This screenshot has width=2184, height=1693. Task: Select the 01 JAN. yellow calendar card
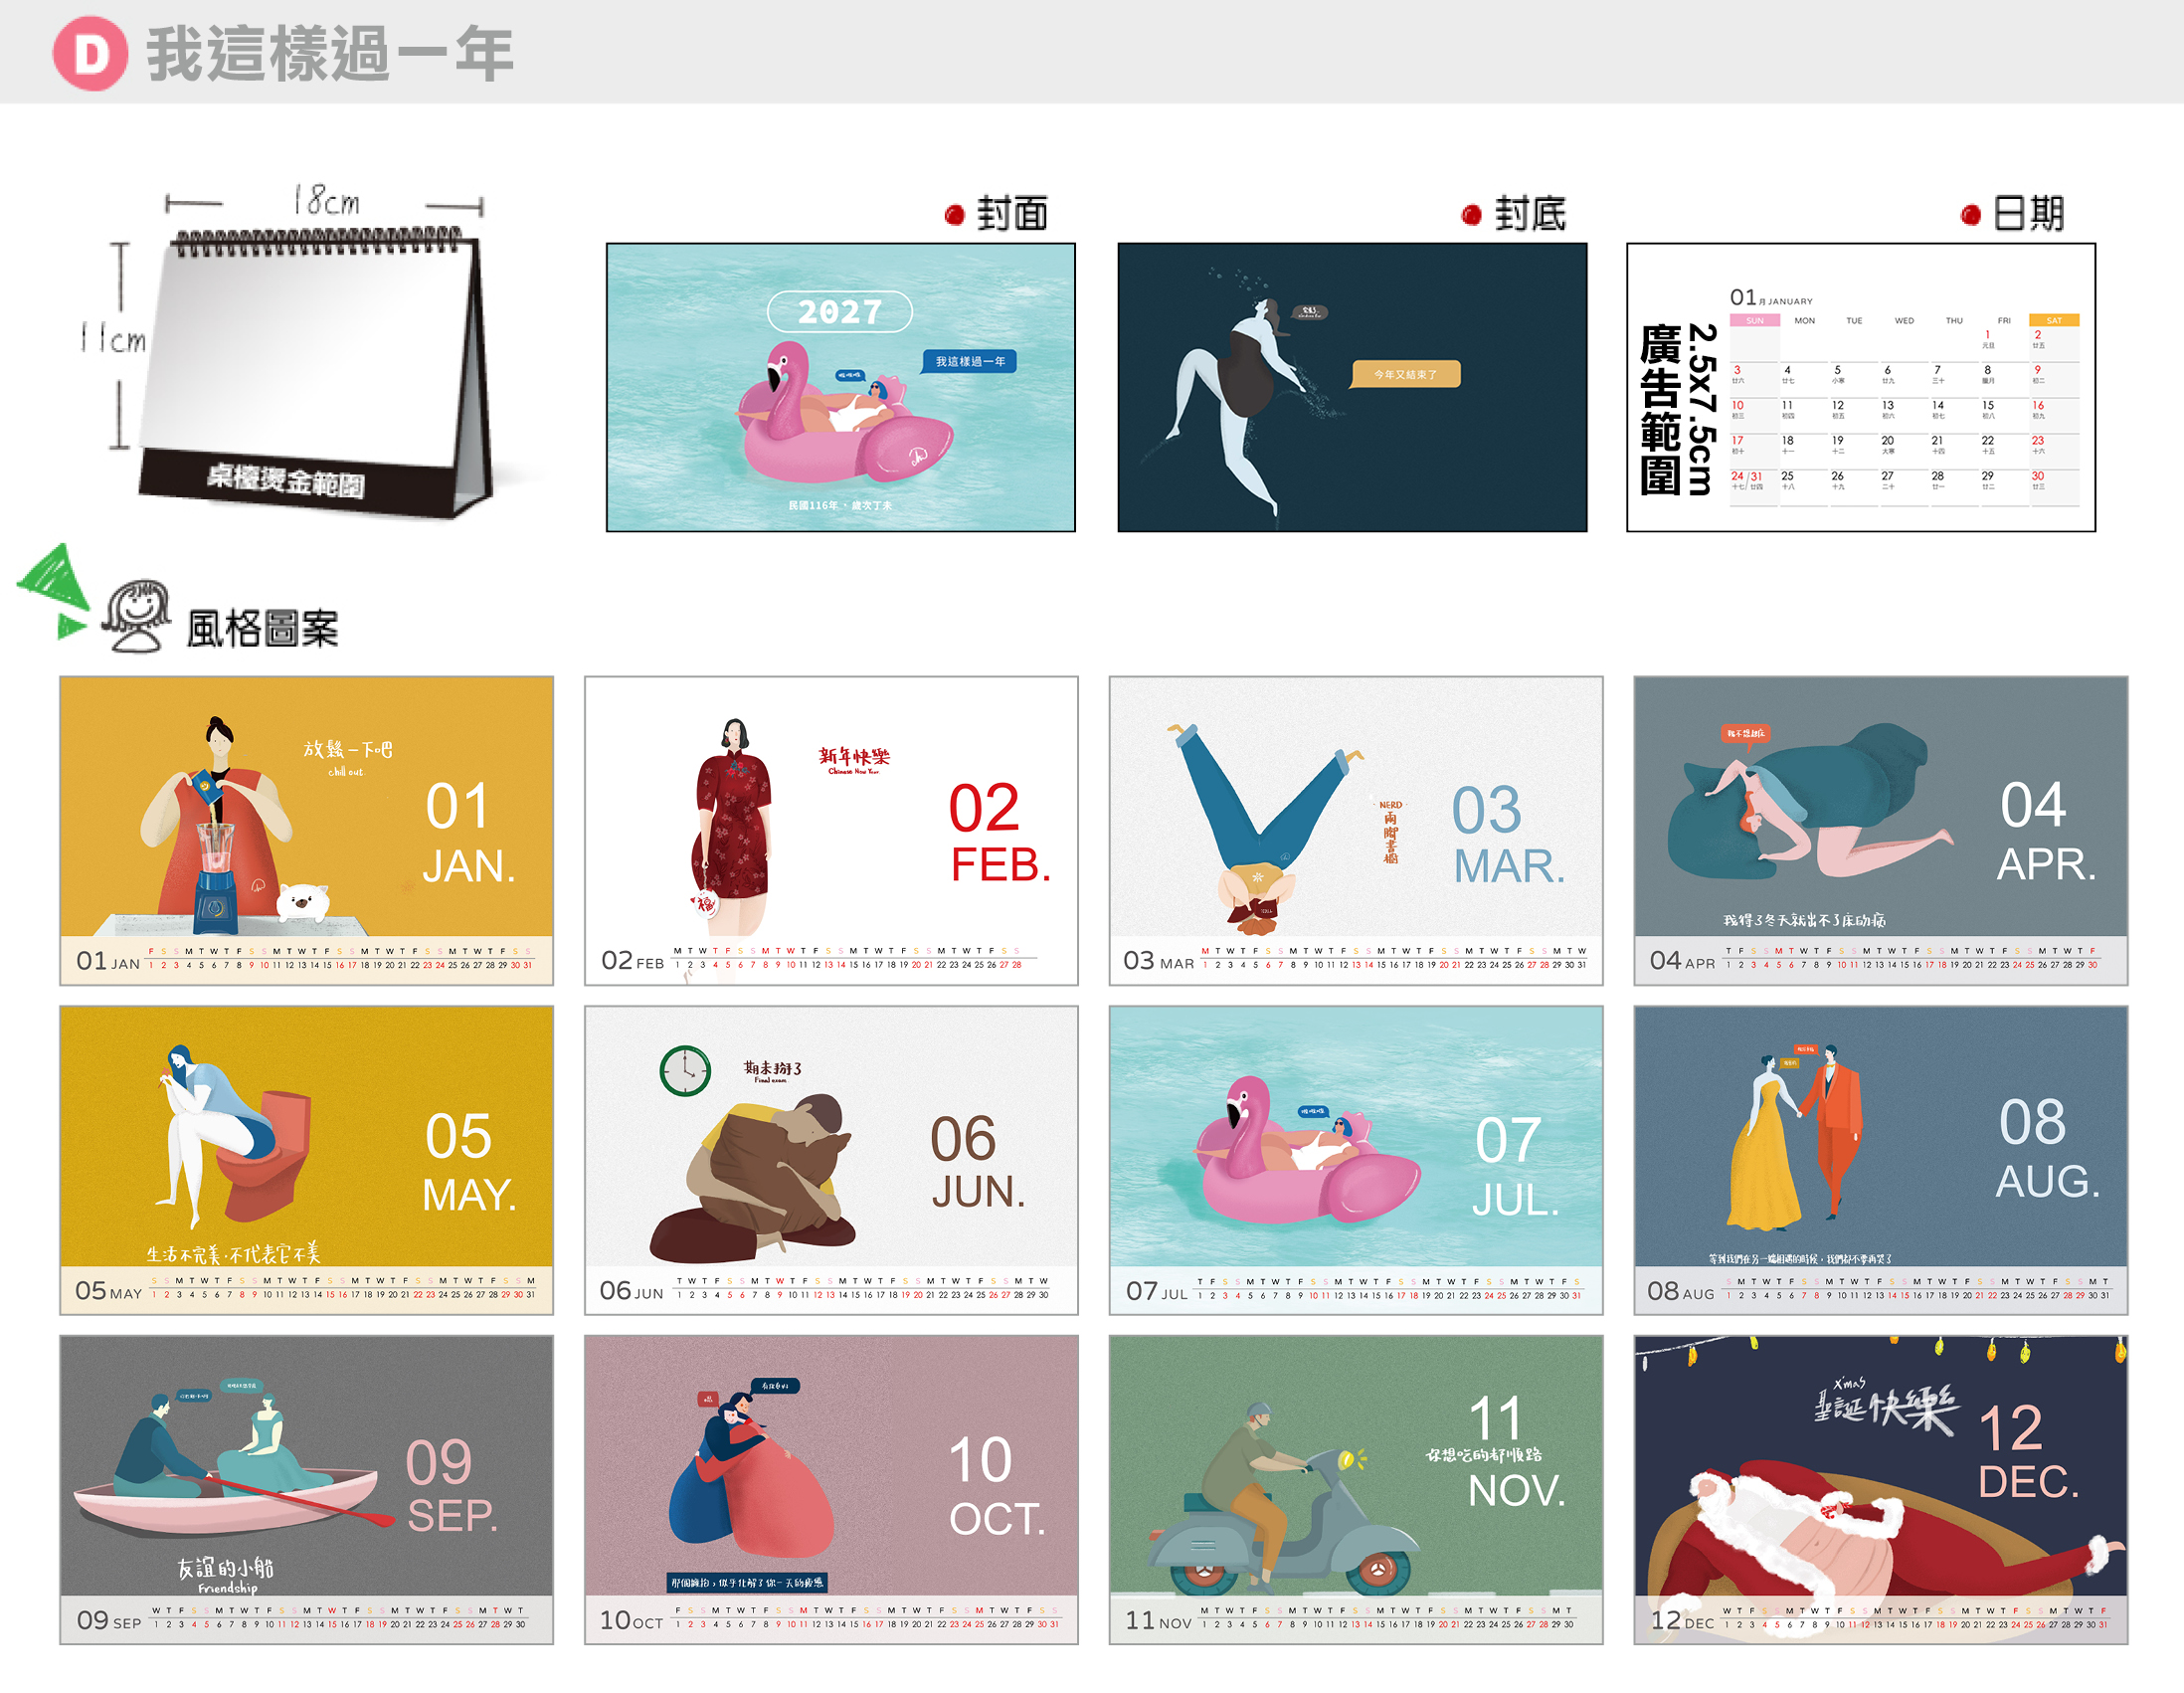[x=306, y=831]
